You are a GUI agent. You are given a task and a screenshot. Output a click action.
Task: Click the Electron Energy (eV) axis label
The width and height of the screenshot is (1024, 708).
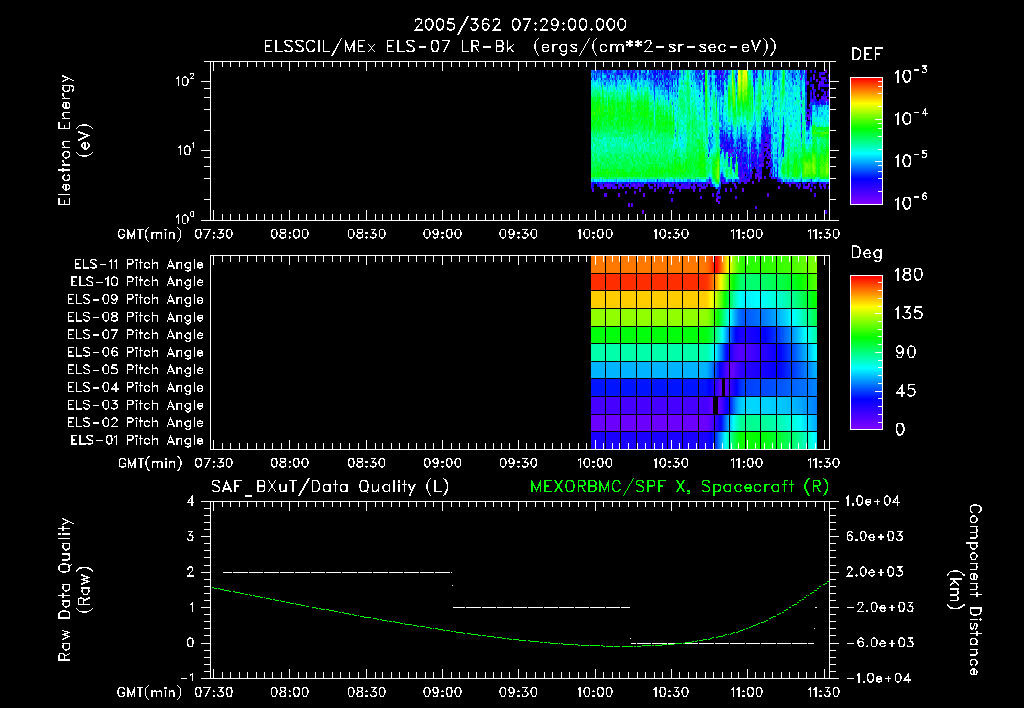74,140
